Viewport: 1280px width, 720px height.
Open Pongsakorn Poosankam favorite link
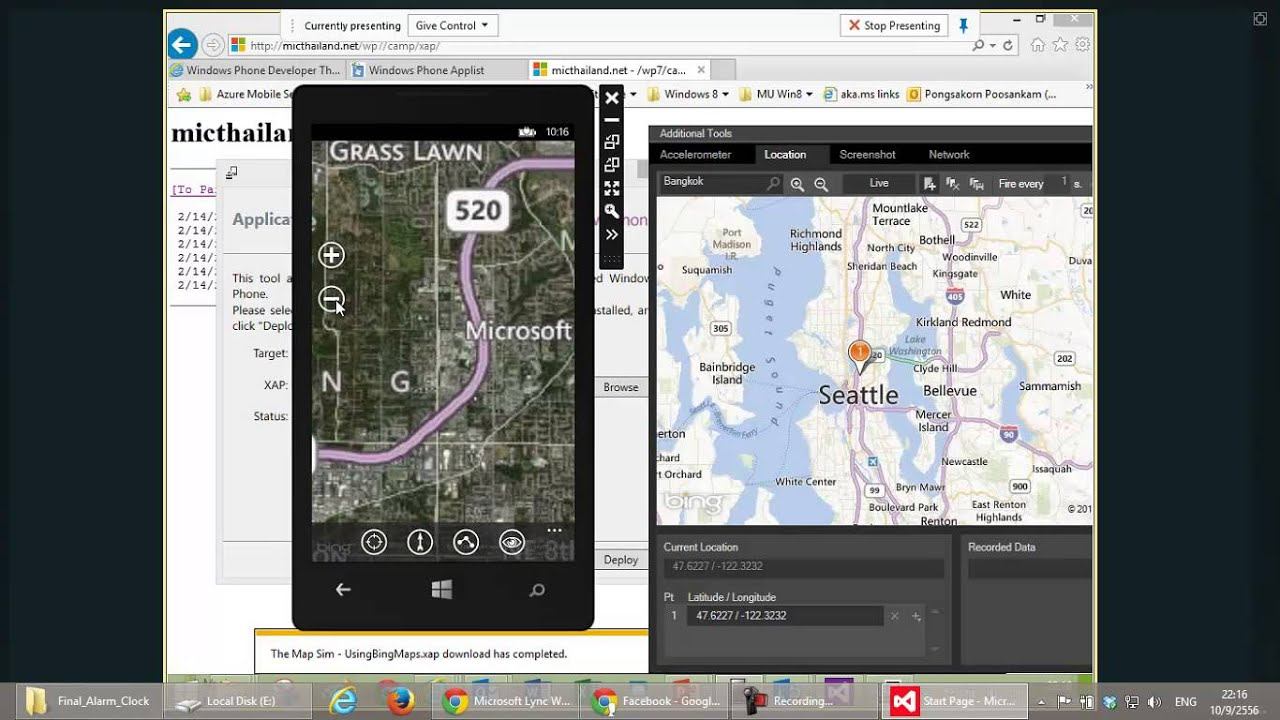pos(982,95)
